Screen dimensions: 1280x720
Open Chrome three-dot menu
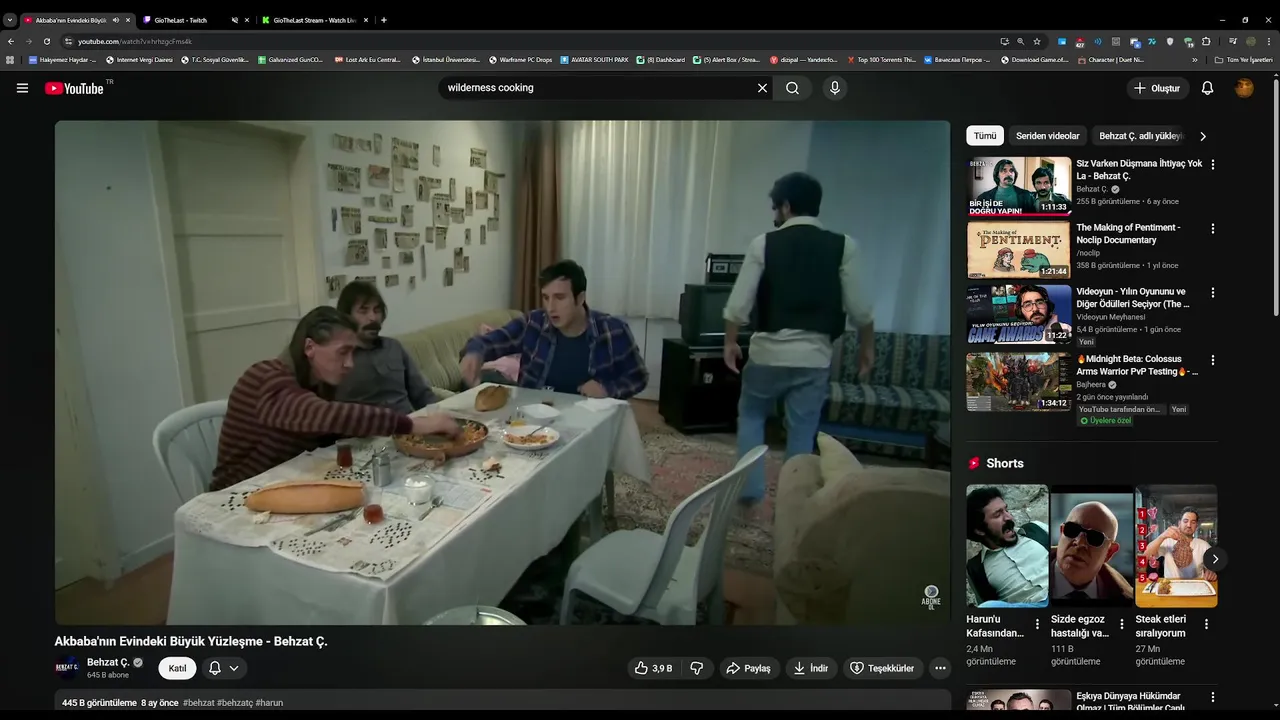pyautogui.click(x=1269, y=41)
